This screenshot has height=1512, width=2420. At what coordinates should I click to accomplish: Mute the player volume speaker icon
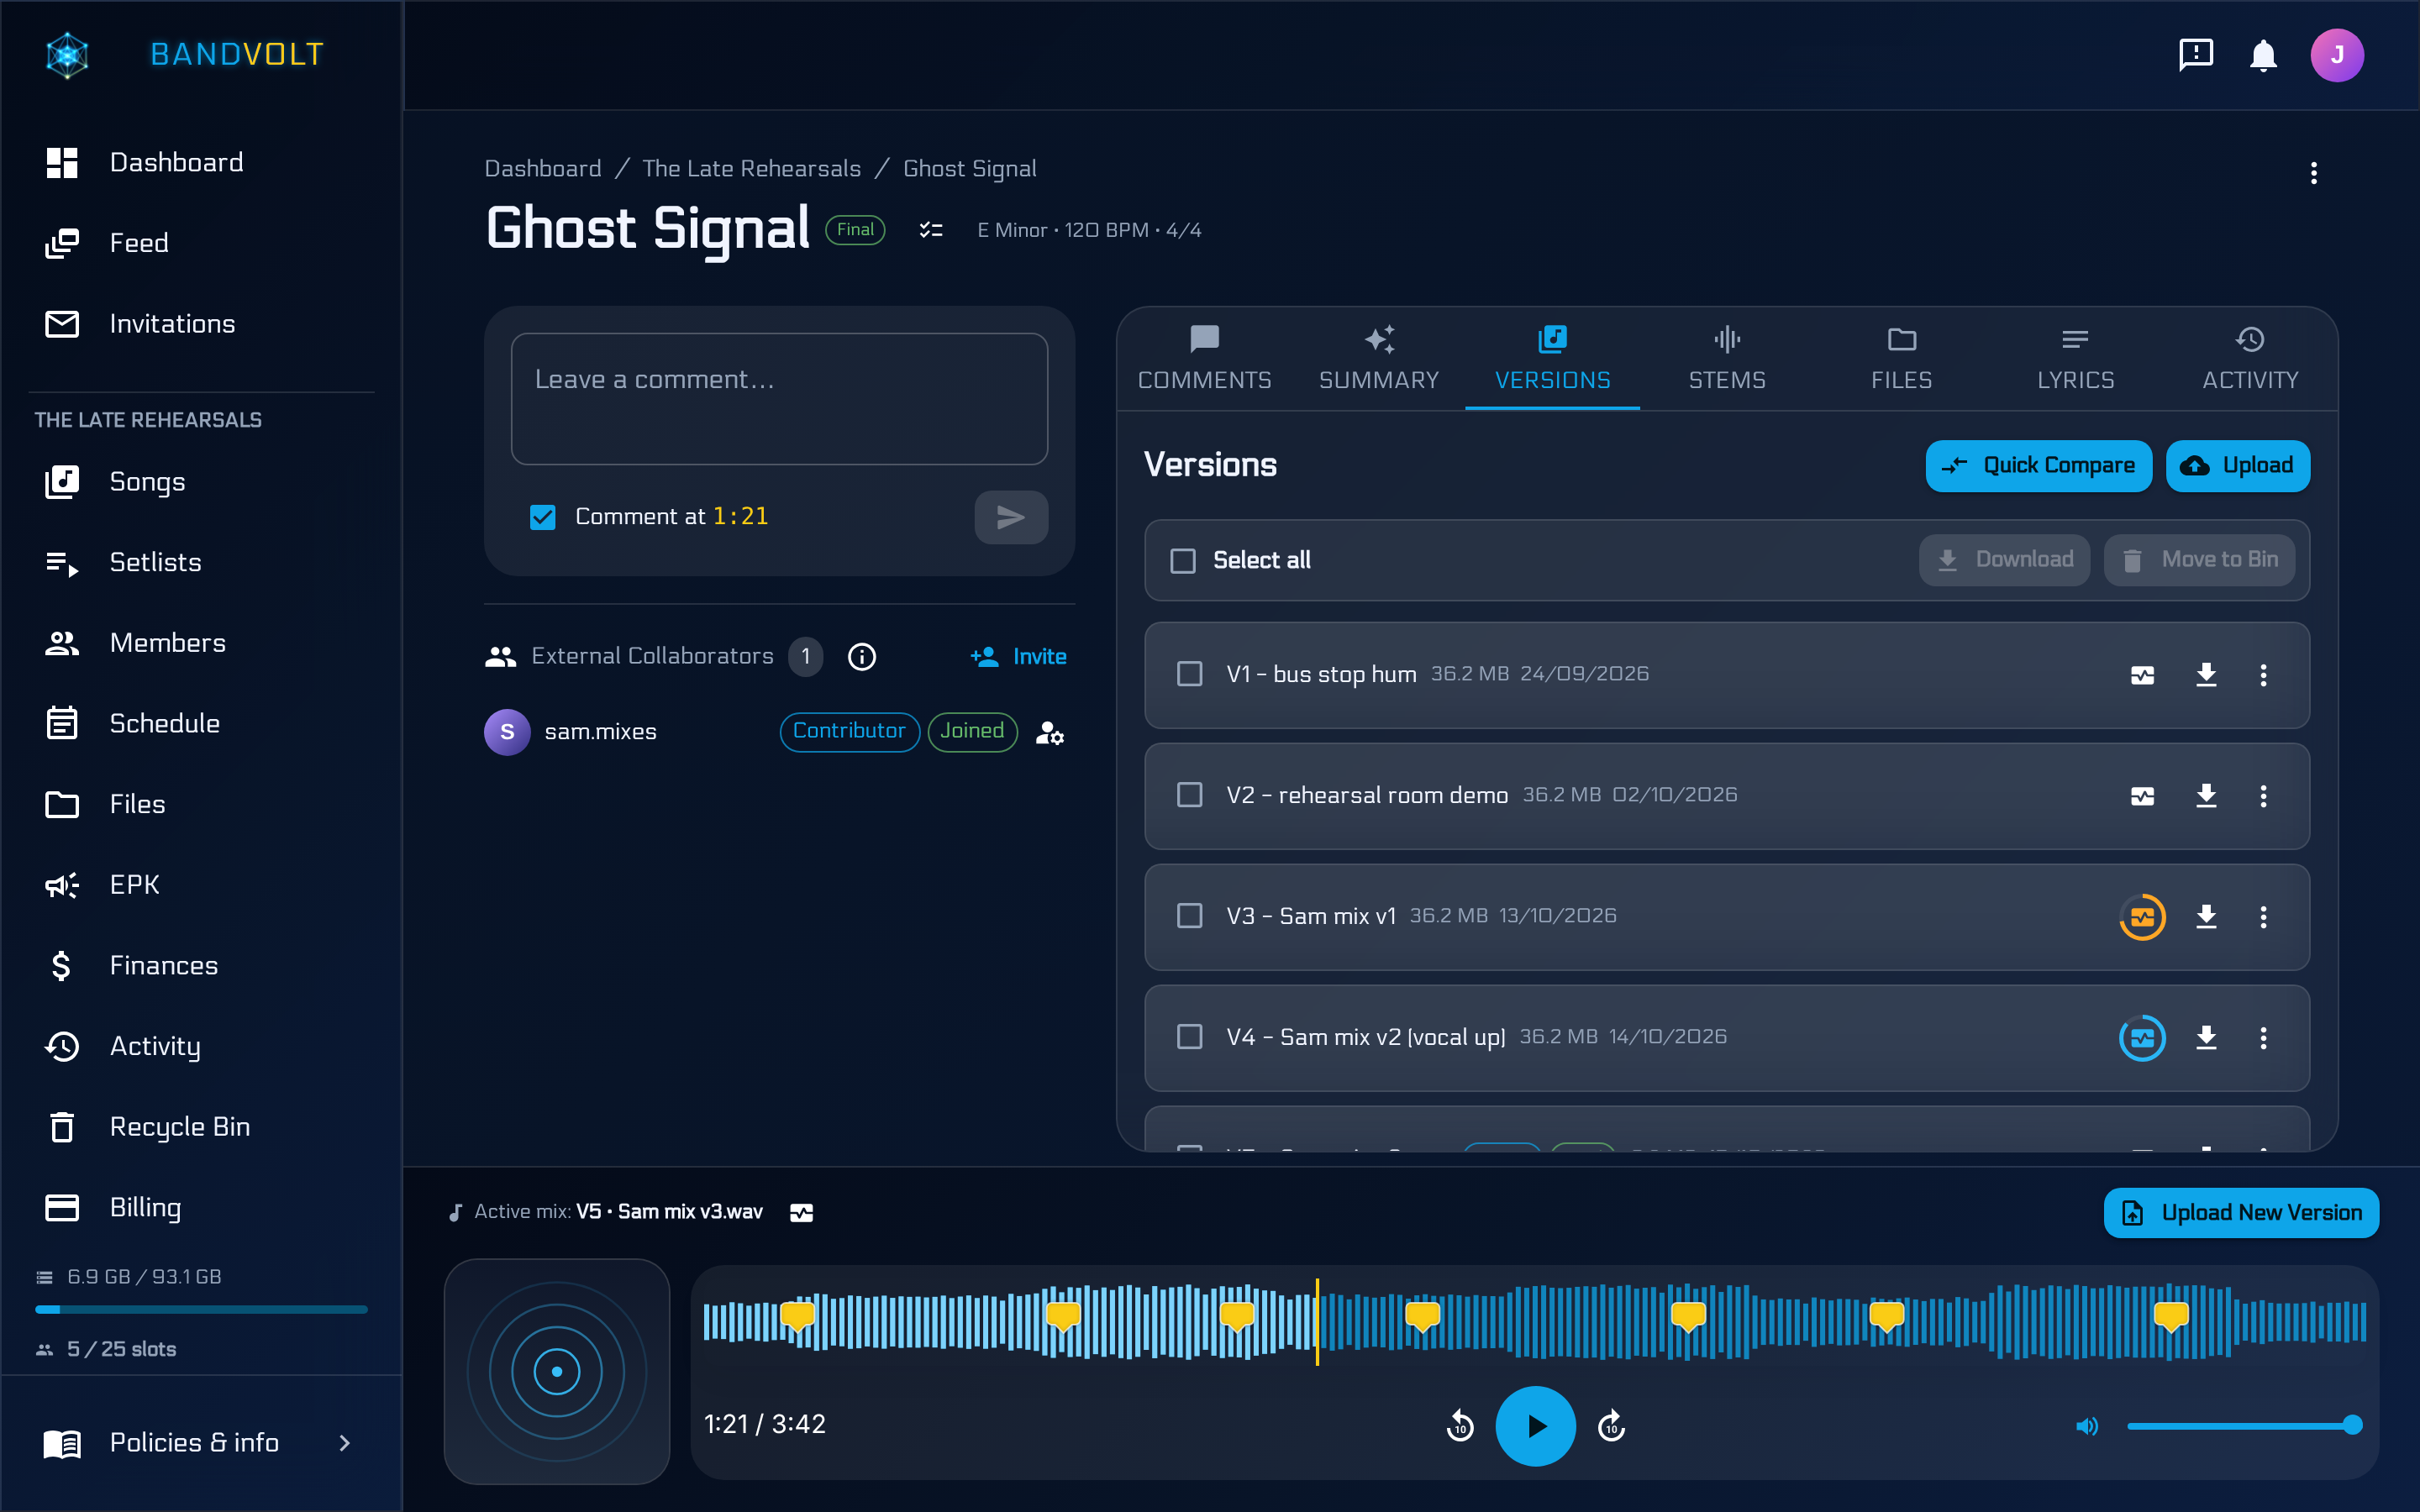pos(2087,1426)
